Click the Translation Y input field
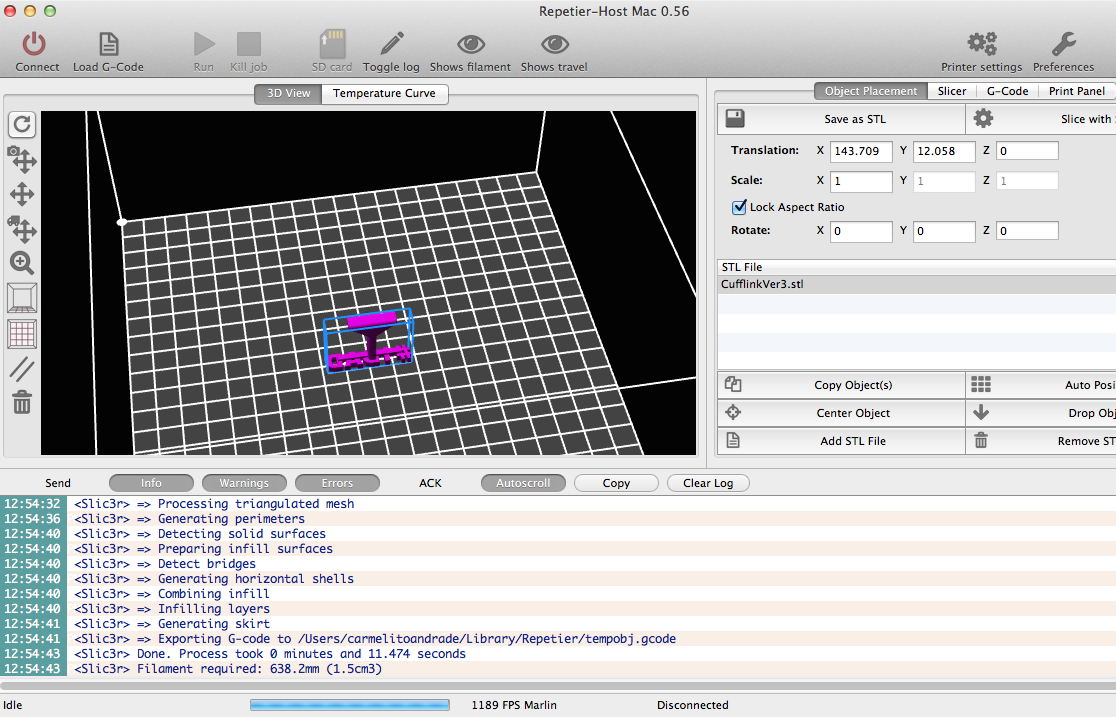Screen dimensions: 1116x717 click(x=944, y=151)
